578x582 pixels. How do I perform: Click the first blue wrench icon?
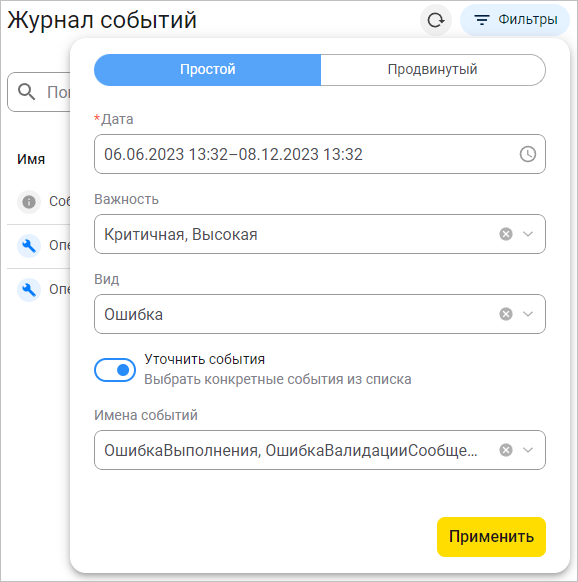(x=29, y=246)
